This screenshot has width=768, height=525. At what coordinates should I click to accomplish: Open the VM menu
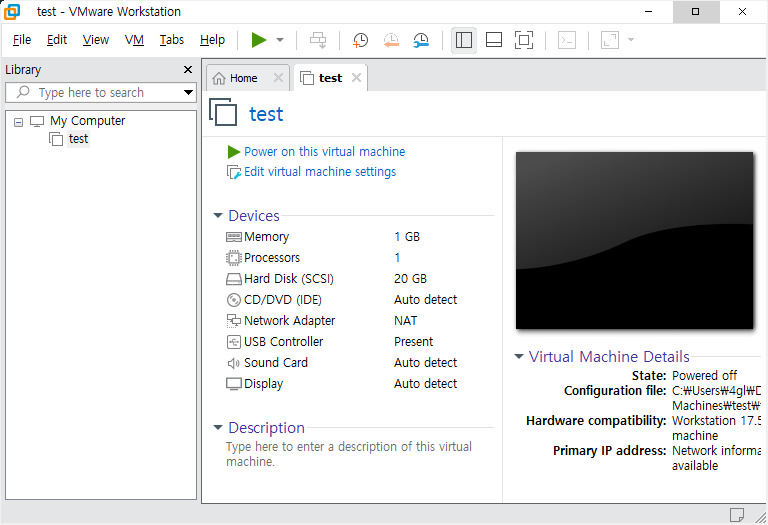(134, 40)
